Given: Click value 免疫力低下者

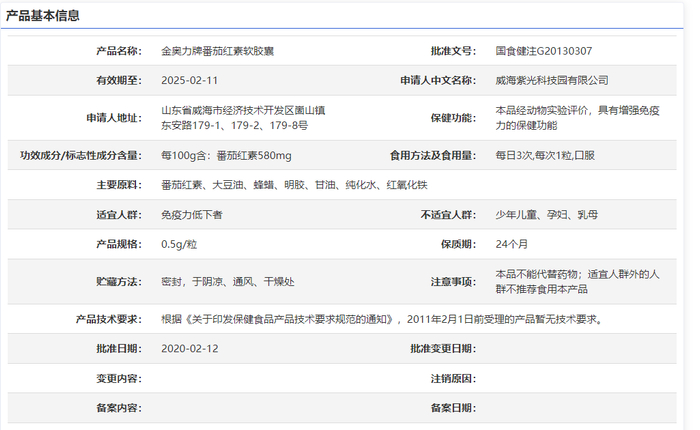Looking at the screenshot, I should (x=192, y=215).
